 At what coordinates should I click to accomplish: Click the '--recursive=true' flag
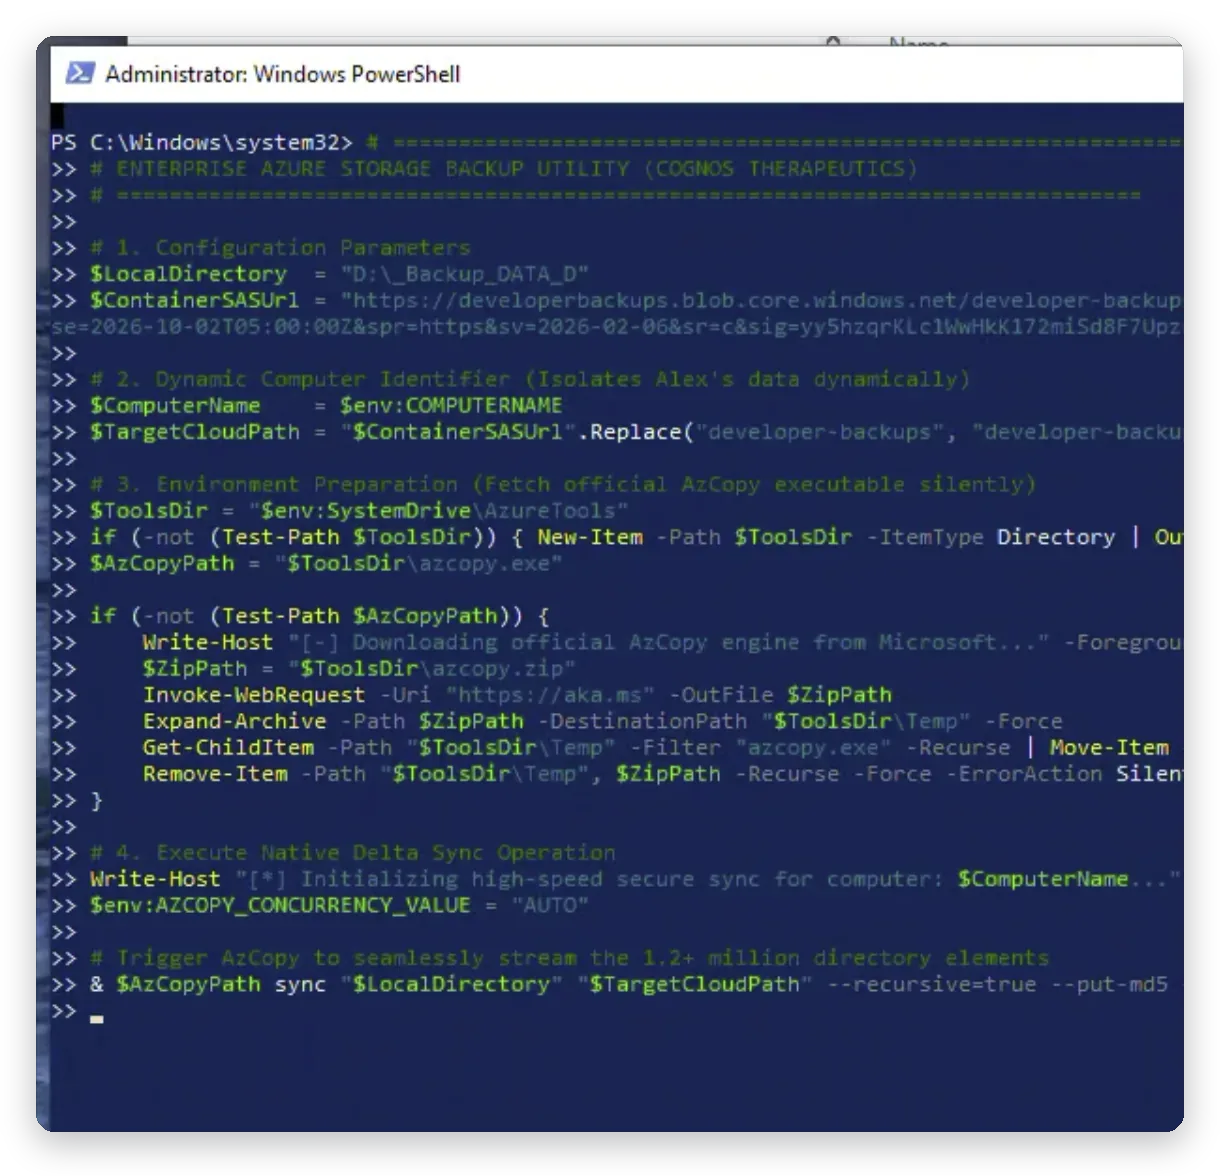point(931,984)
